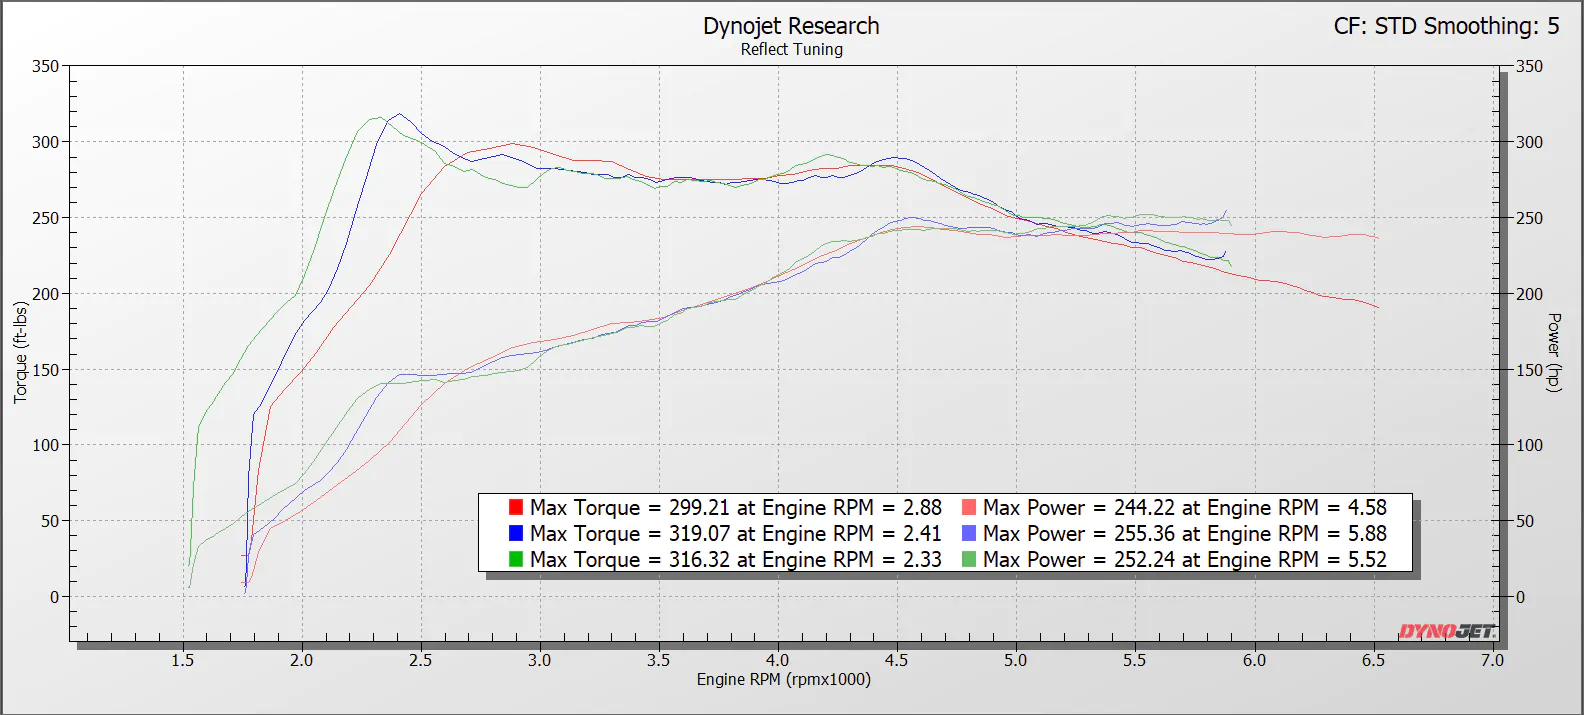Click the 6.5 tick on RPM axis
1584x715 pixels.
tap(1373, 660)
